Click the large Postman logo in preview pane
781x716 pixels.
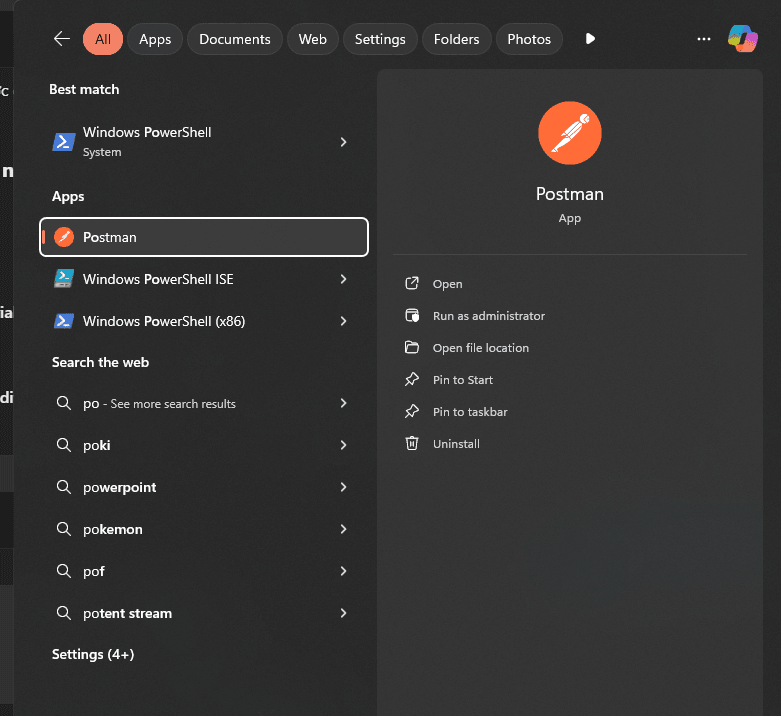point(569,133)
